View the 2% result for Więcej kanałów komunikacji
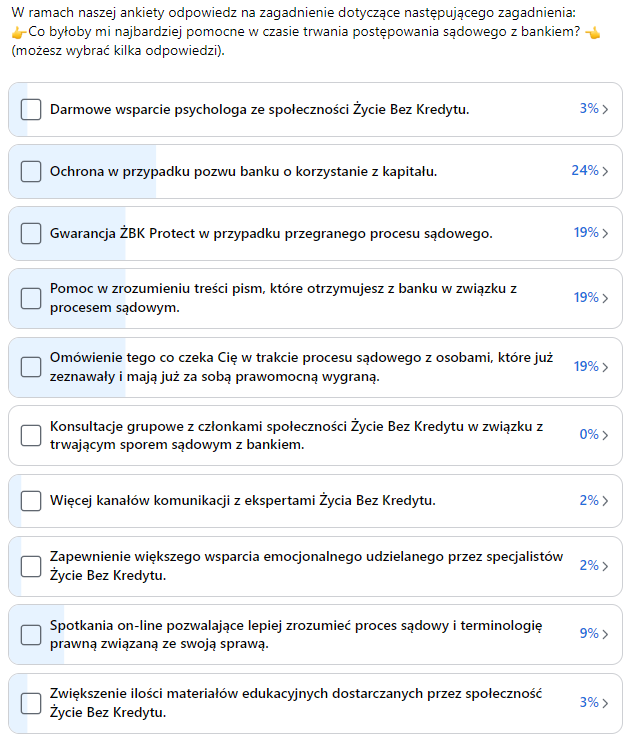The image size is (628, 740). (594, 500)
